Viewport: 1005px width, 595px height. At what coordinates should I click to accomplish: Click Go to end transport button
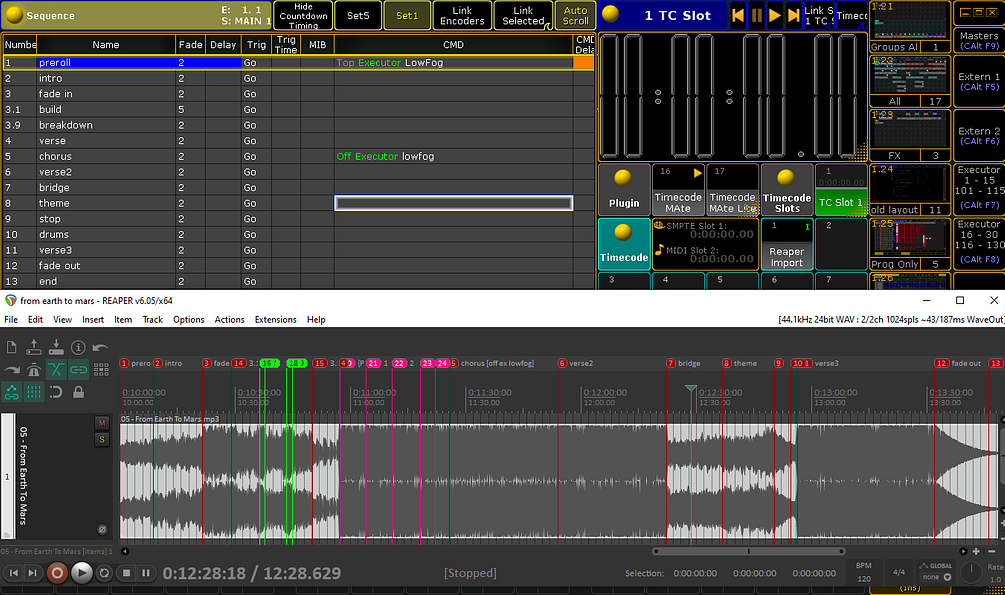coord(33,573)
